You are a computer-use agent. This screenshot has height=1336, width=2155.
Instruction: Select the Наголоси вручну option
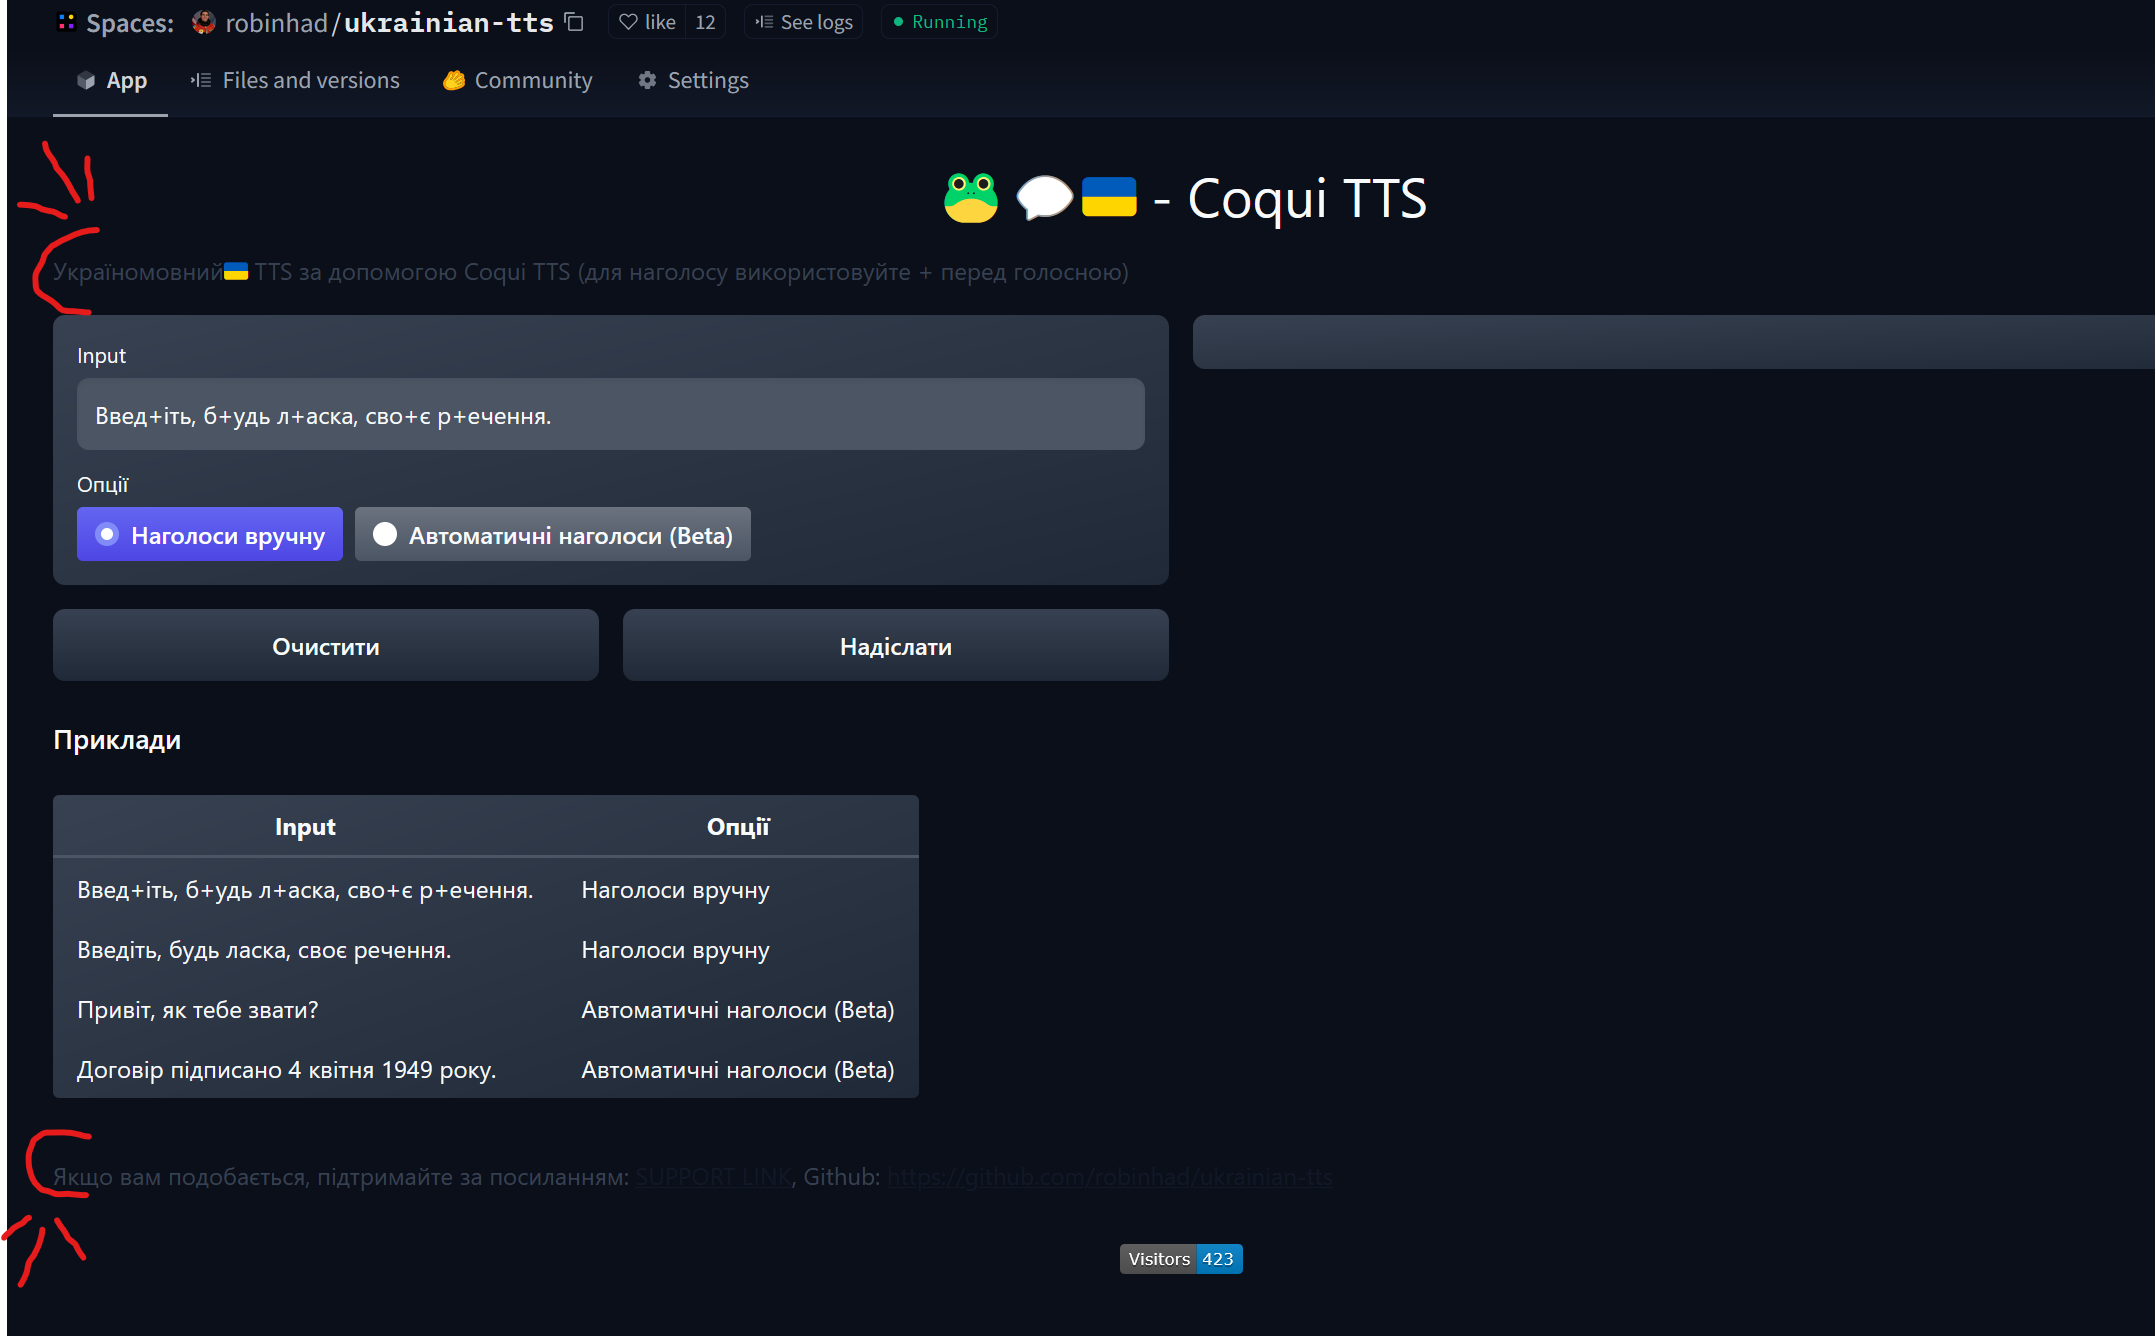pyautogui.click(x=209, y=534)
